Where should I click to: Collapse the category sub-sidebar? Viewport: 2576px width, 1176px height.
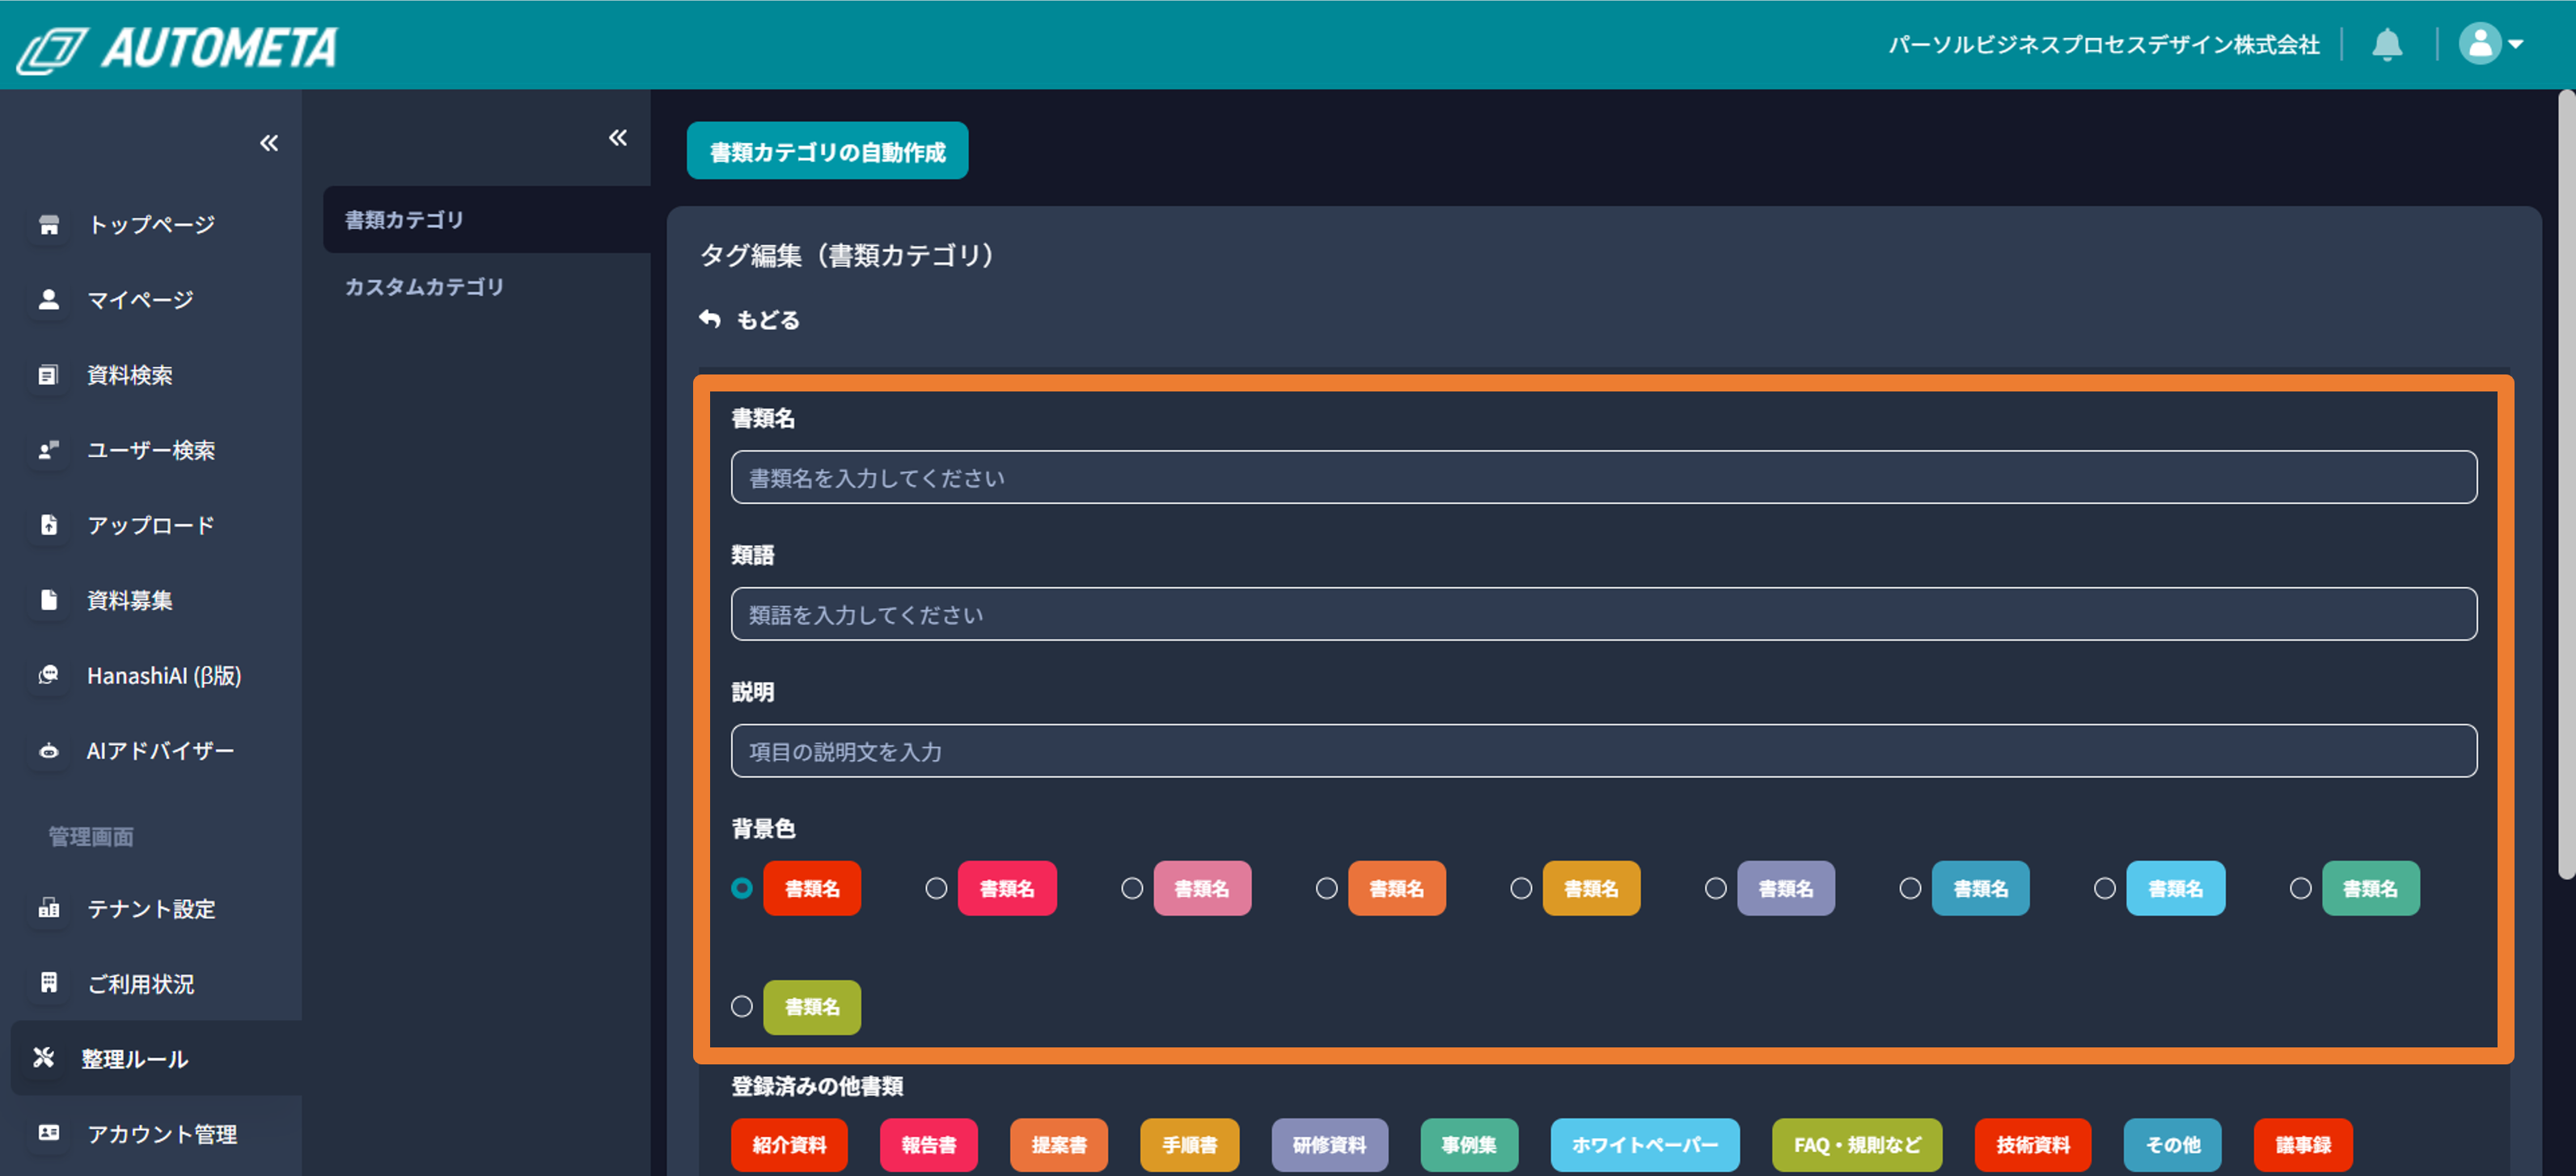pos(618,138)
